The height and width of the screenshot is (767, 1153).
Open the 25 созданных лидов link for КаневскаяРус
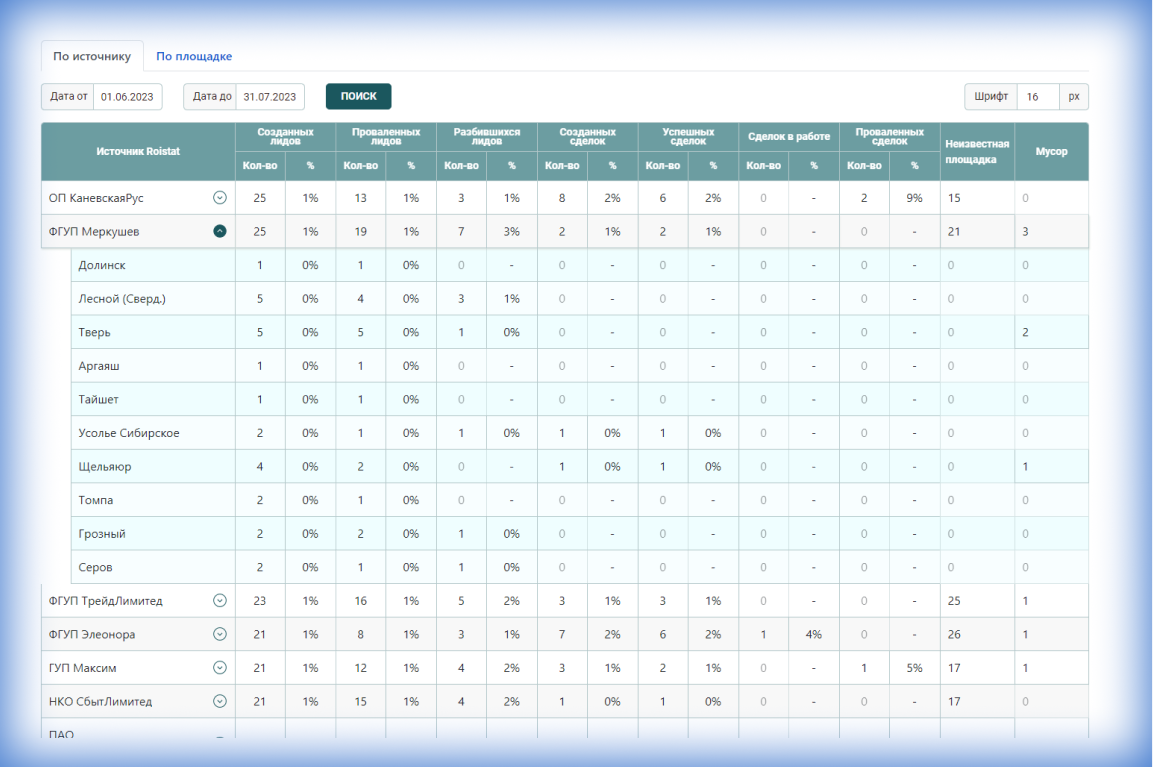[x=260, y=197]
